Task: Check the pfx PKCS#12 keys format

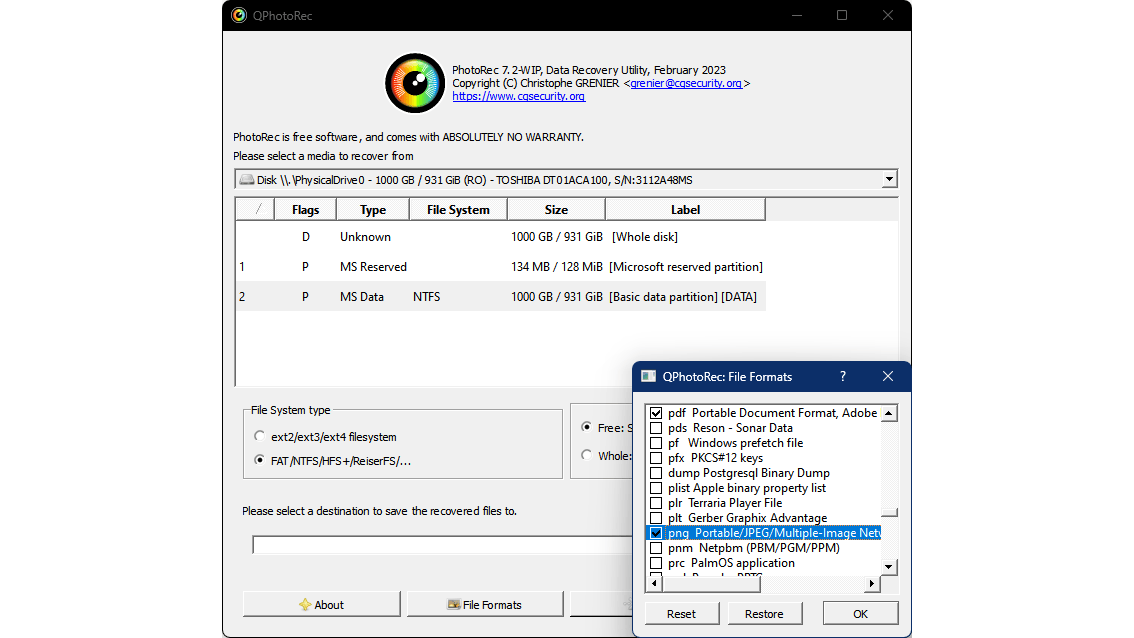Action: pyautogui.click(x=656, y=458)
